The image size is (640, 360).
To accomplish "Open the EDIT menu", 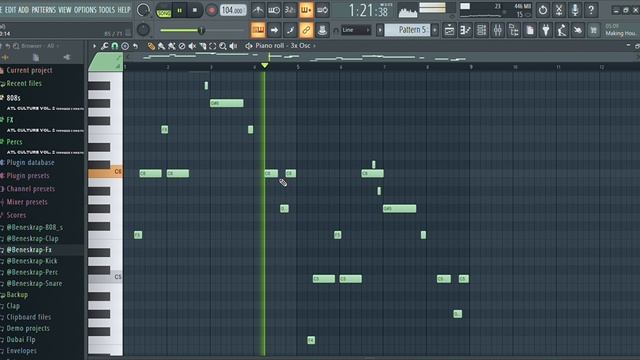I will click(x=10, y=9).
